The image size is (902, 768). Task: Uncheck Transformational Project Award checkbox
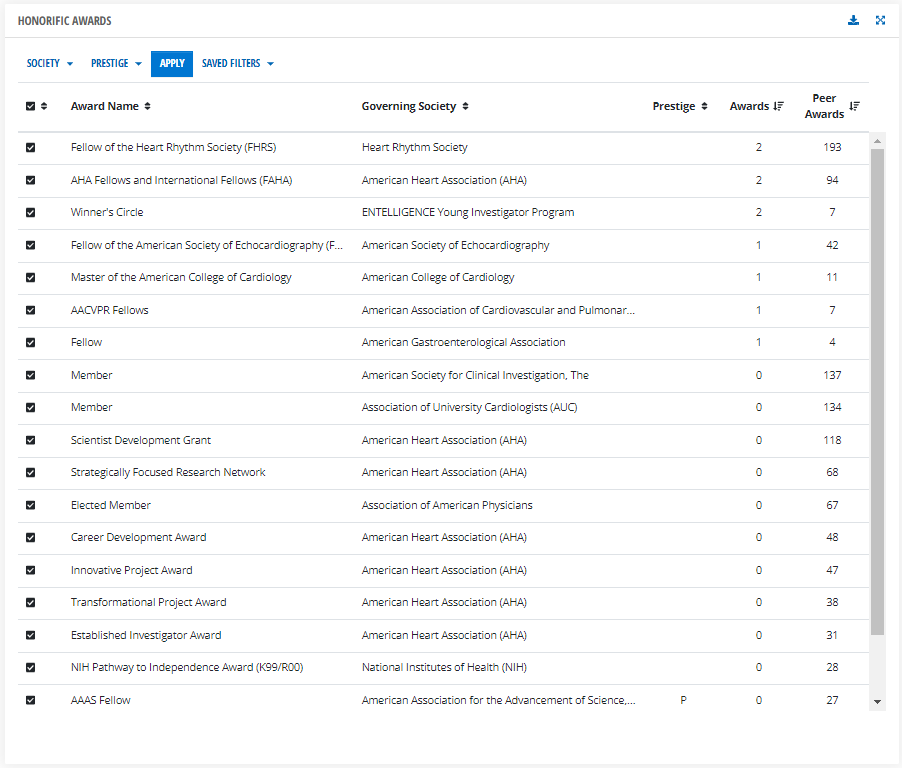click(30, 602)
